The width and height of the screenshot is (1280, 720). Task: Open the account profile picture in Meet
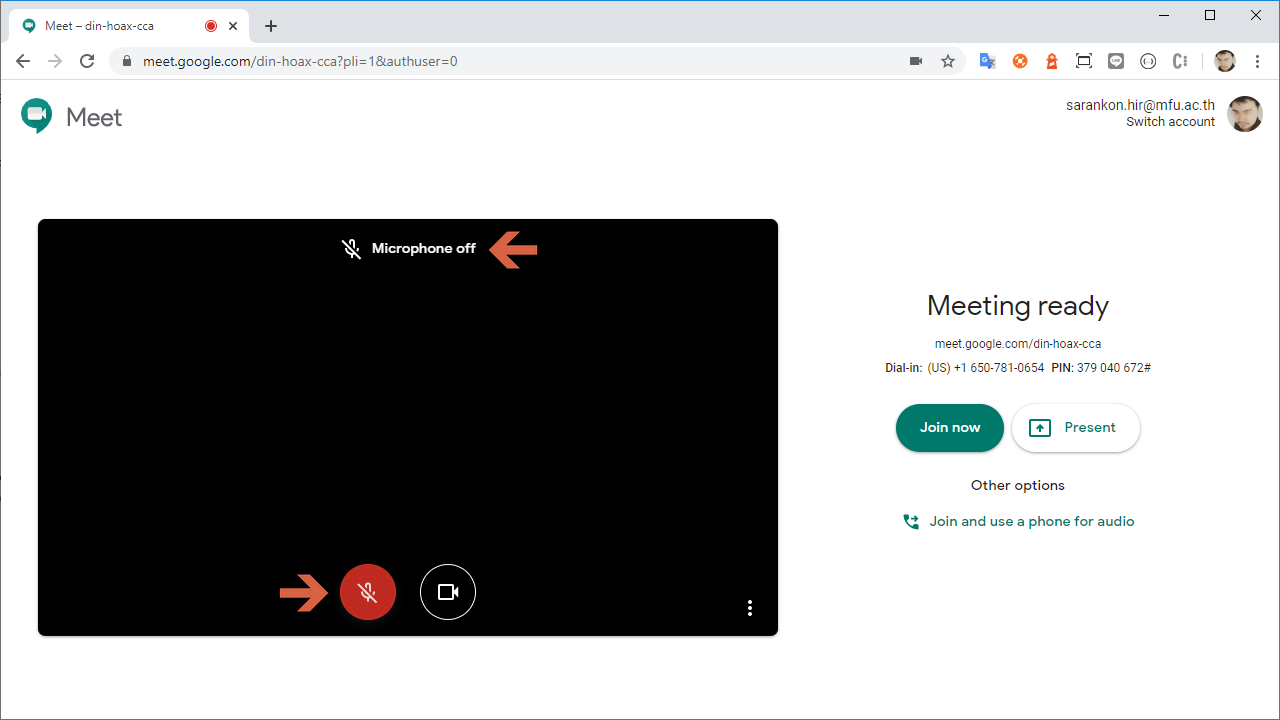pos(1245,114)
